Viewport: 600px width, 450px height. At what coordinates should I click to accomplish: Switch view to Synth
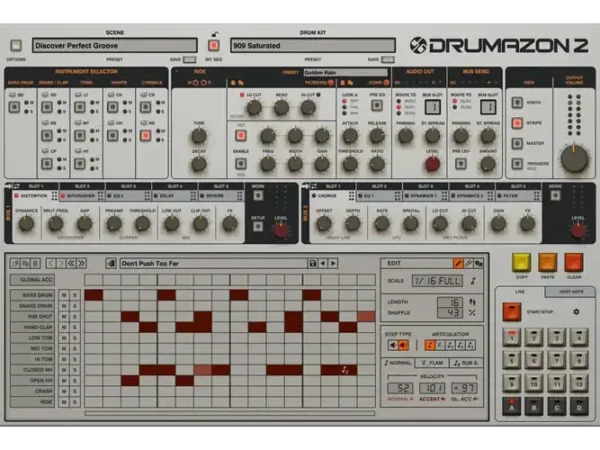517,102
